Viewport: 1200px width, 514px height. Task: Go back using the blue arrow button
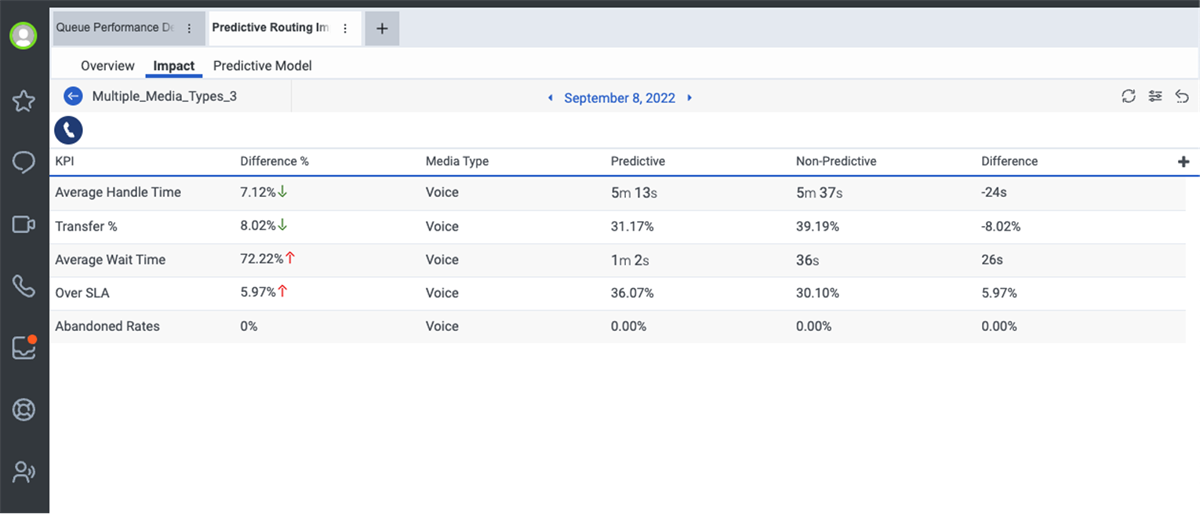[72, 96]
